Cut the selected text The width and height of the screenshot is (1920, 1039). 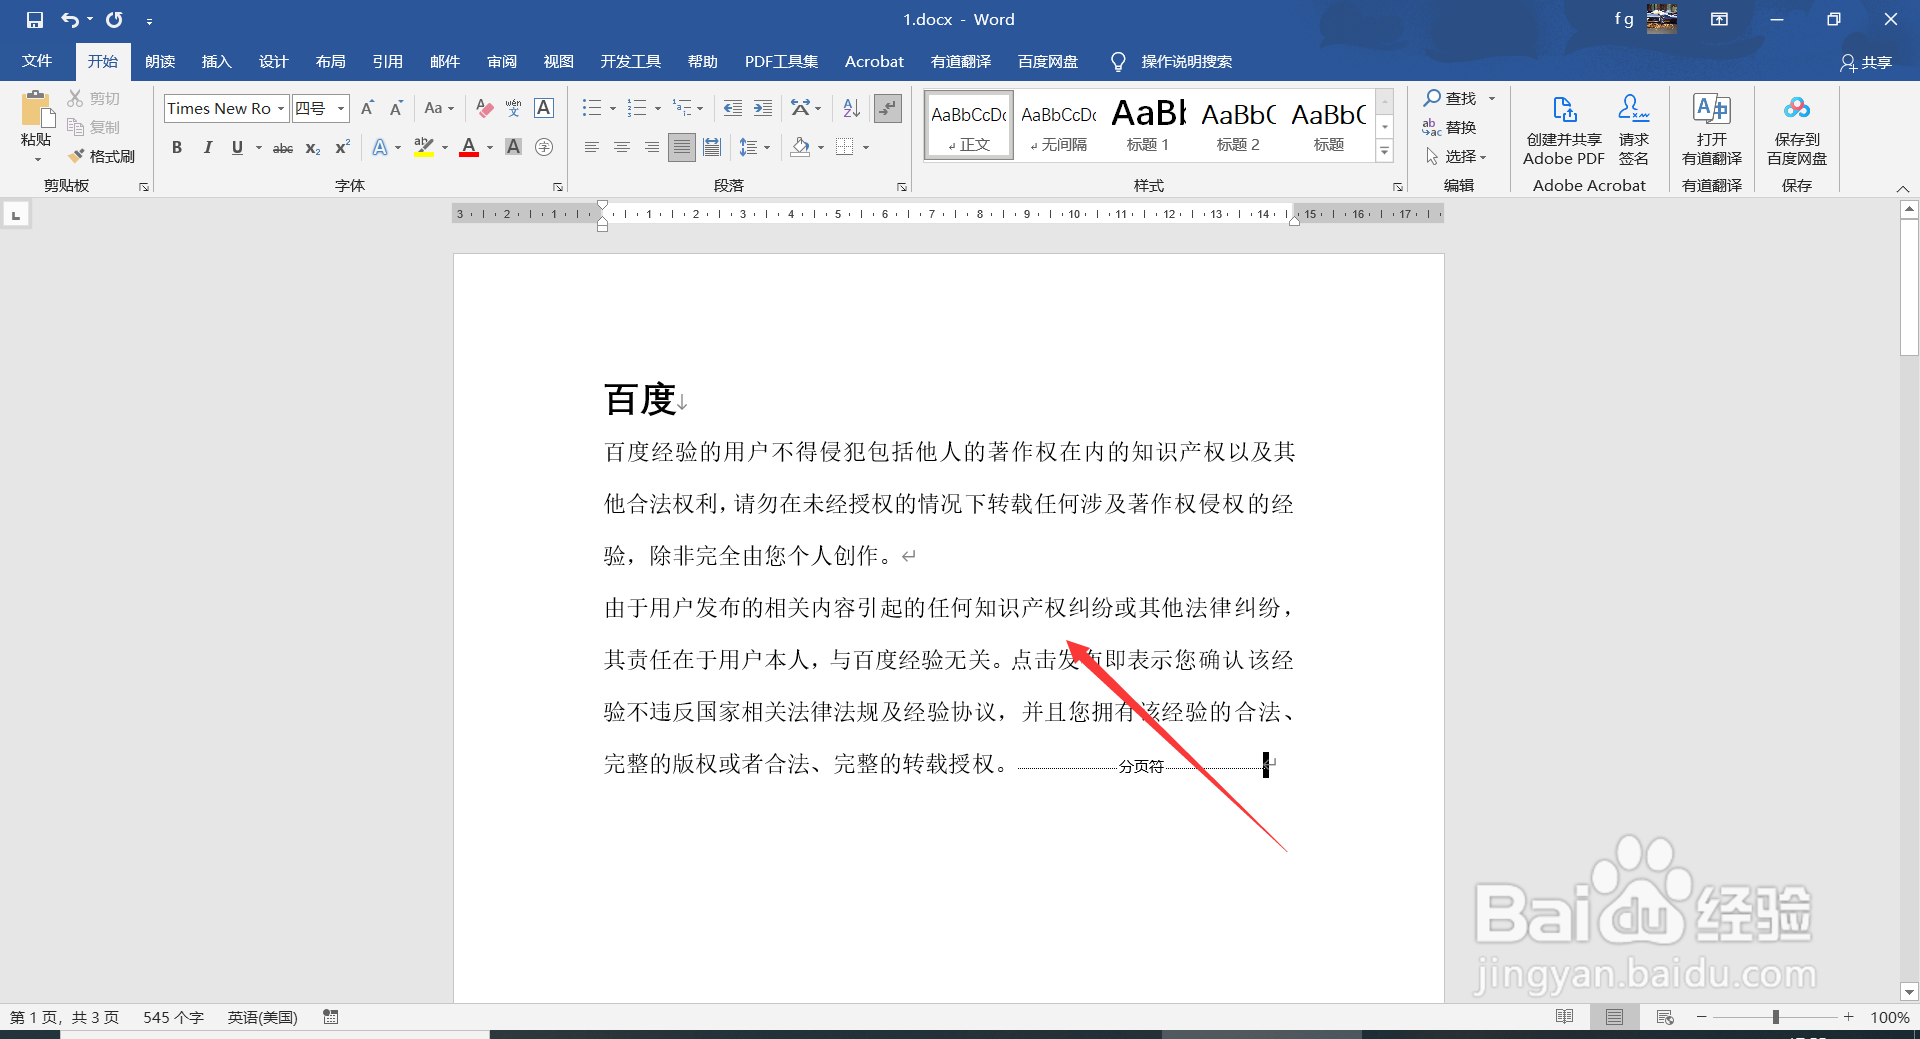(94, 98)
